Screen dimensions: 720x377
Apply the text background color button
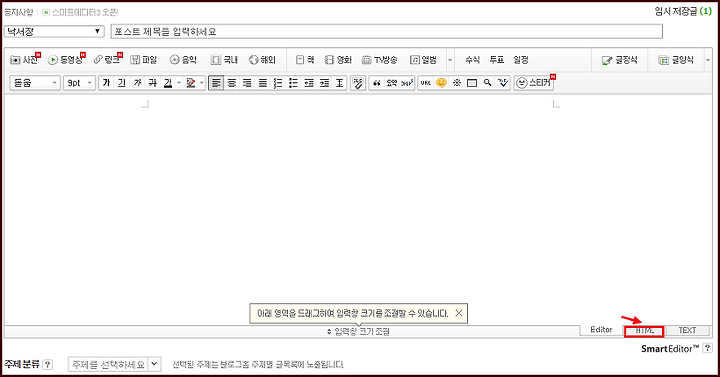coord(191,83)
